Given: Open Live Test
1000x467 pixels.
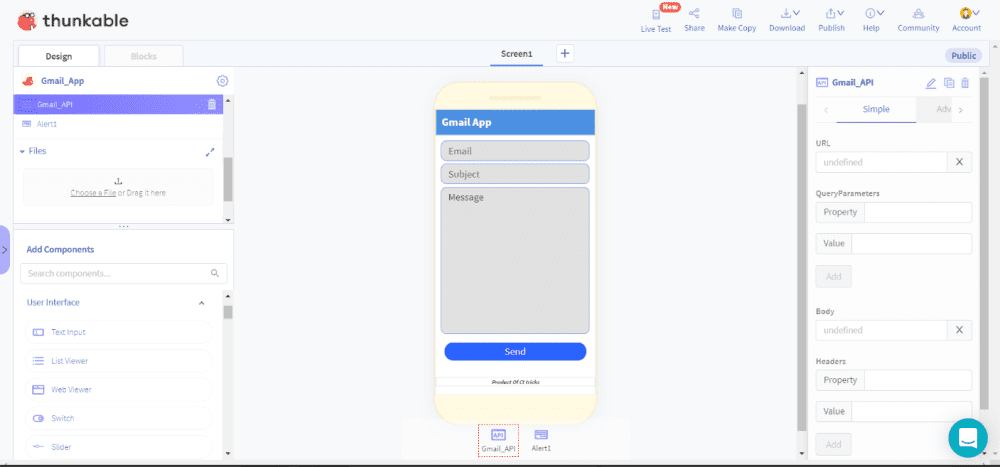Looking at the screenshot, I should [656, 20].
